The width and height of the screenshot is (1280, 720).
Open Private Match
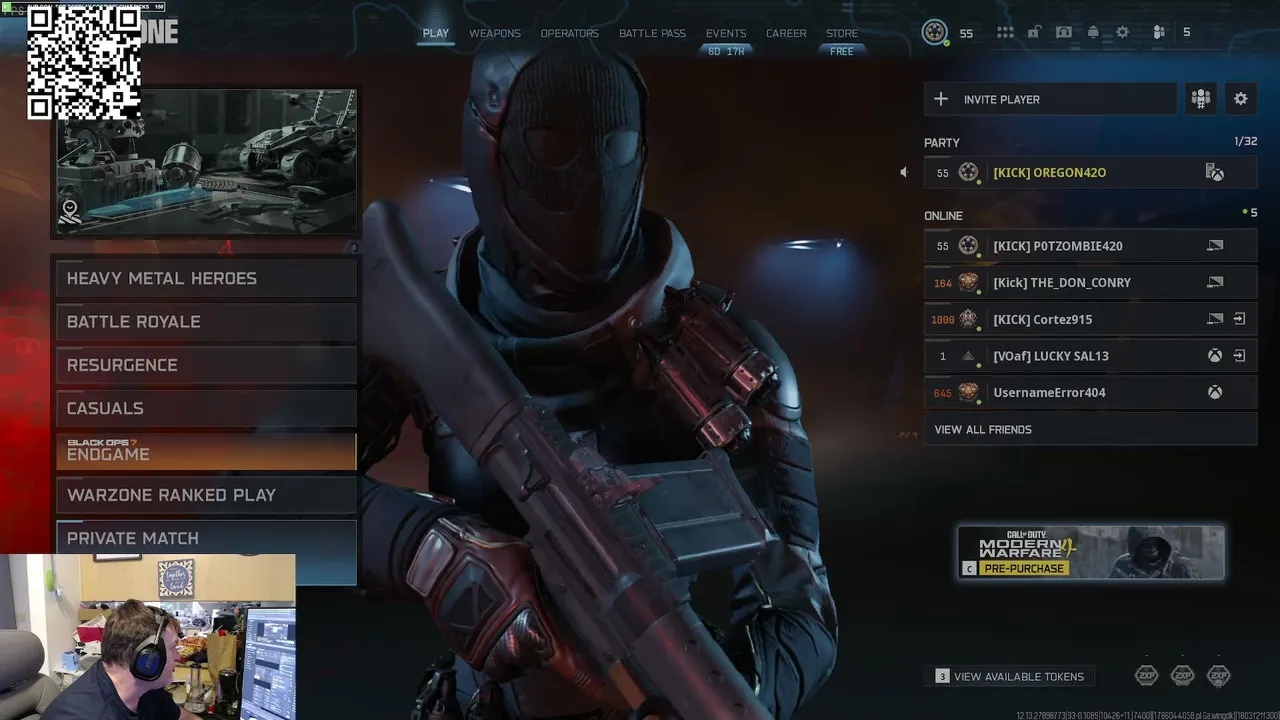pos(206,538)
